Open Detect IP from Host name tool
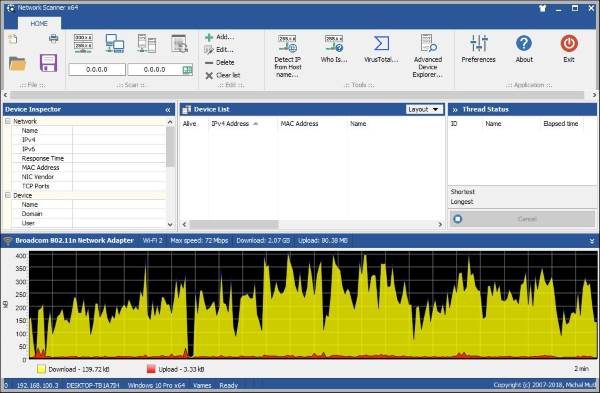The image size is (600, 393). point(288,56)
